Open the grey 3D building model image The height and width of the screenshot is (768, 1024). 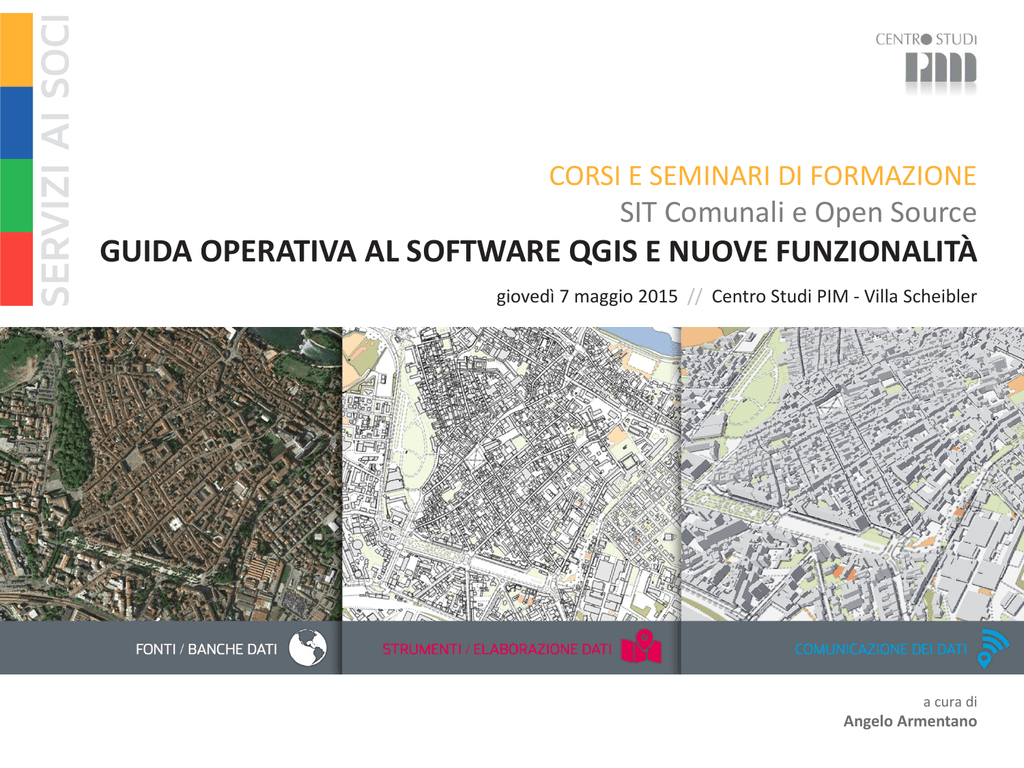[x=853, y=473]
